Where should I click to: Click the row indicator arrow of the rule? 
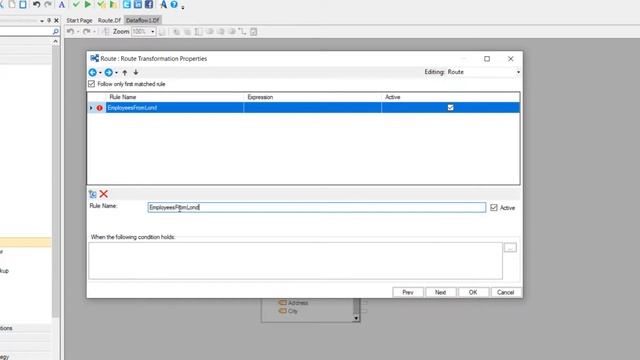click(x=91, y=108)
